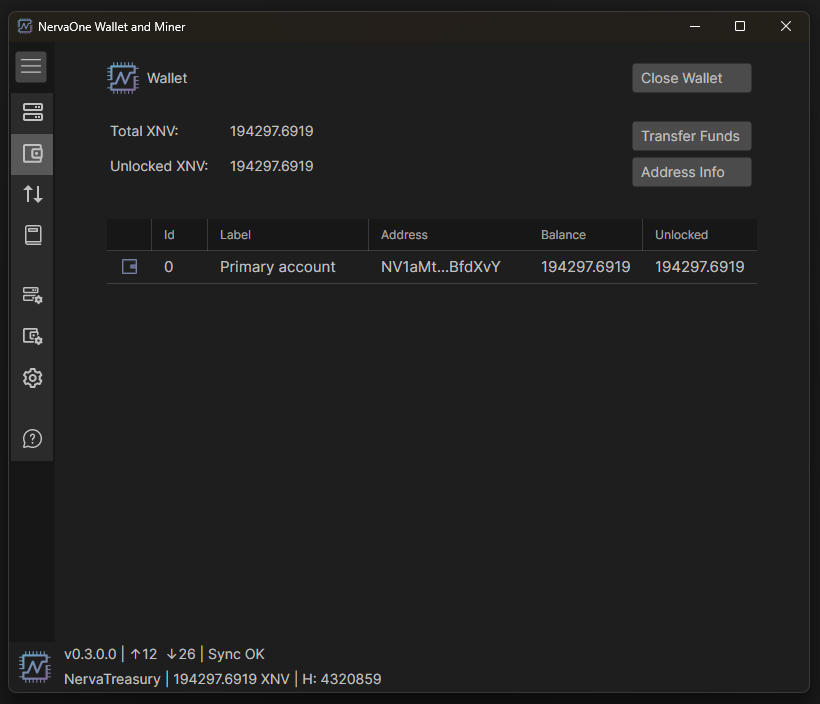Select the Primary account table row
Screen dimensions: 820x704
pyautogui.click(x=431, y=267)
